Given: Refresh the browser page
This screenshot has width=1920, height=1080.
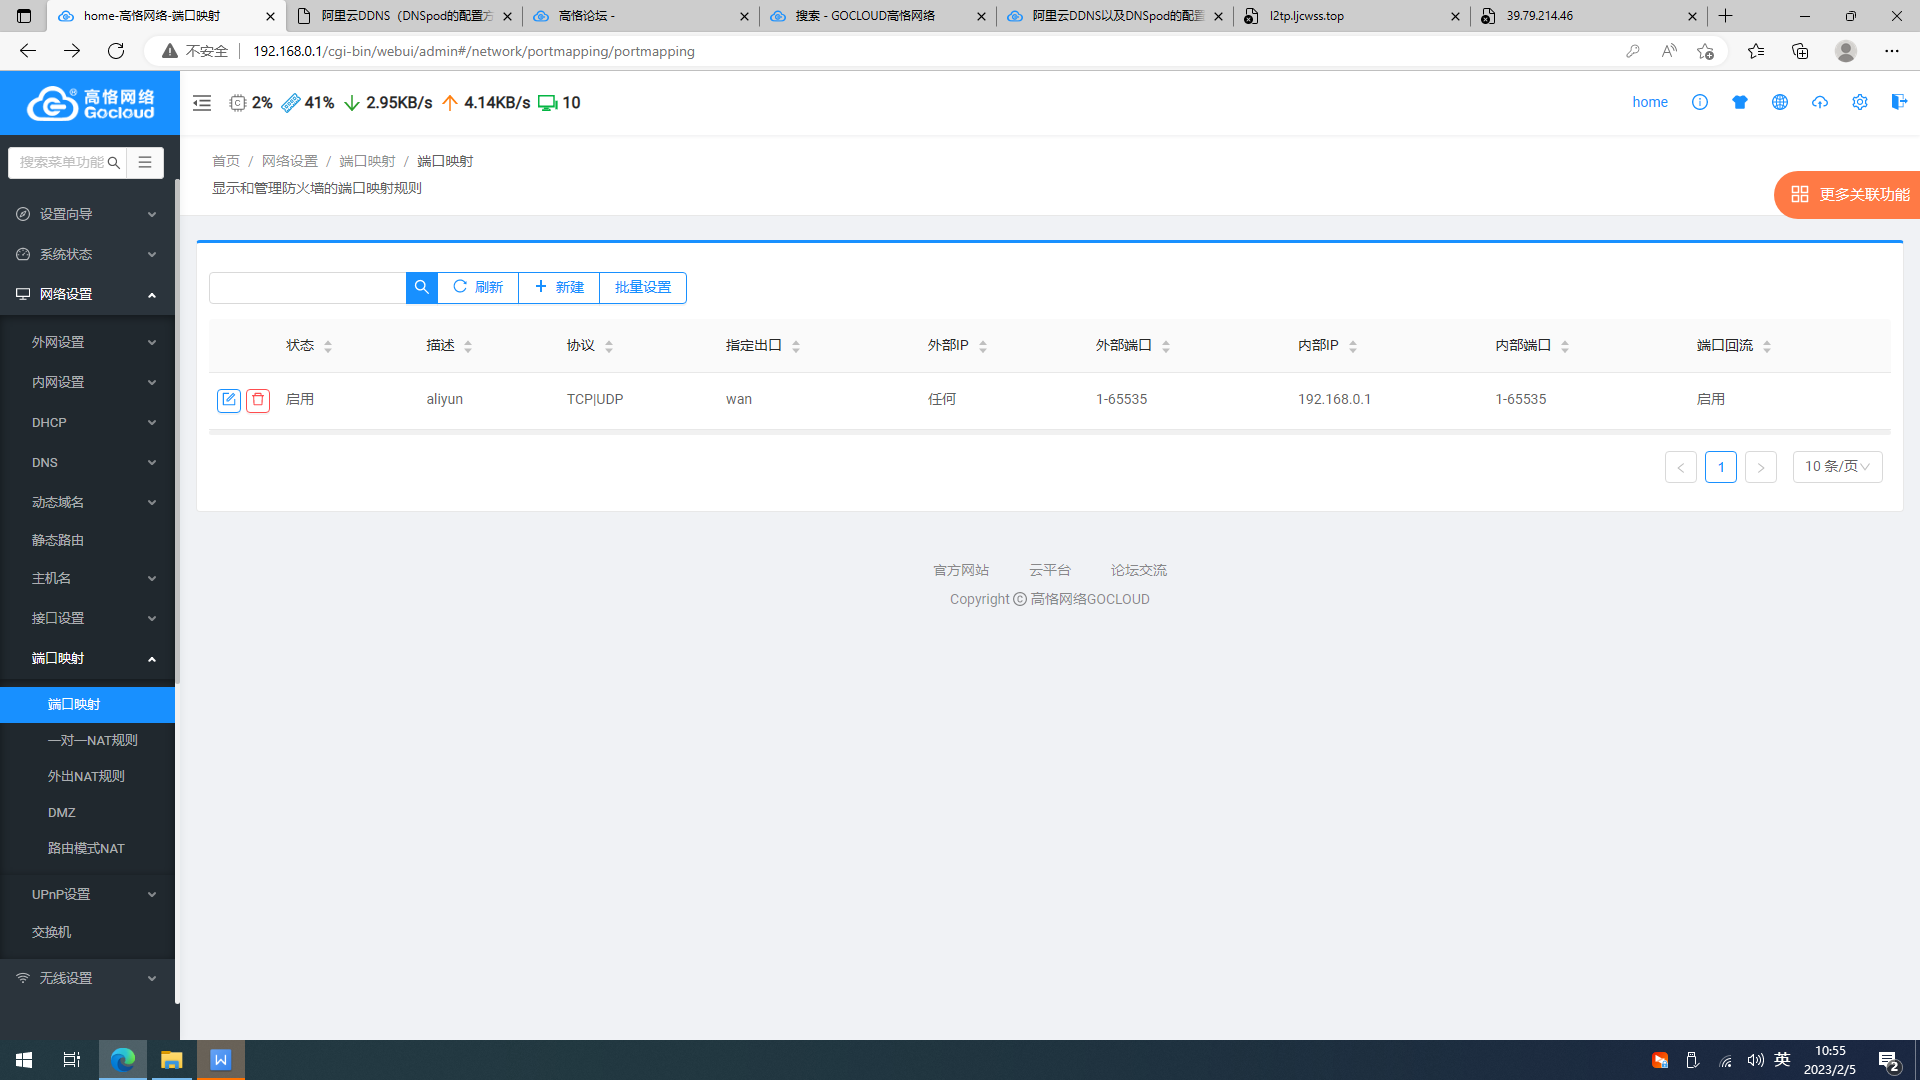Looking at the screenshot, I should click(116, 51).
